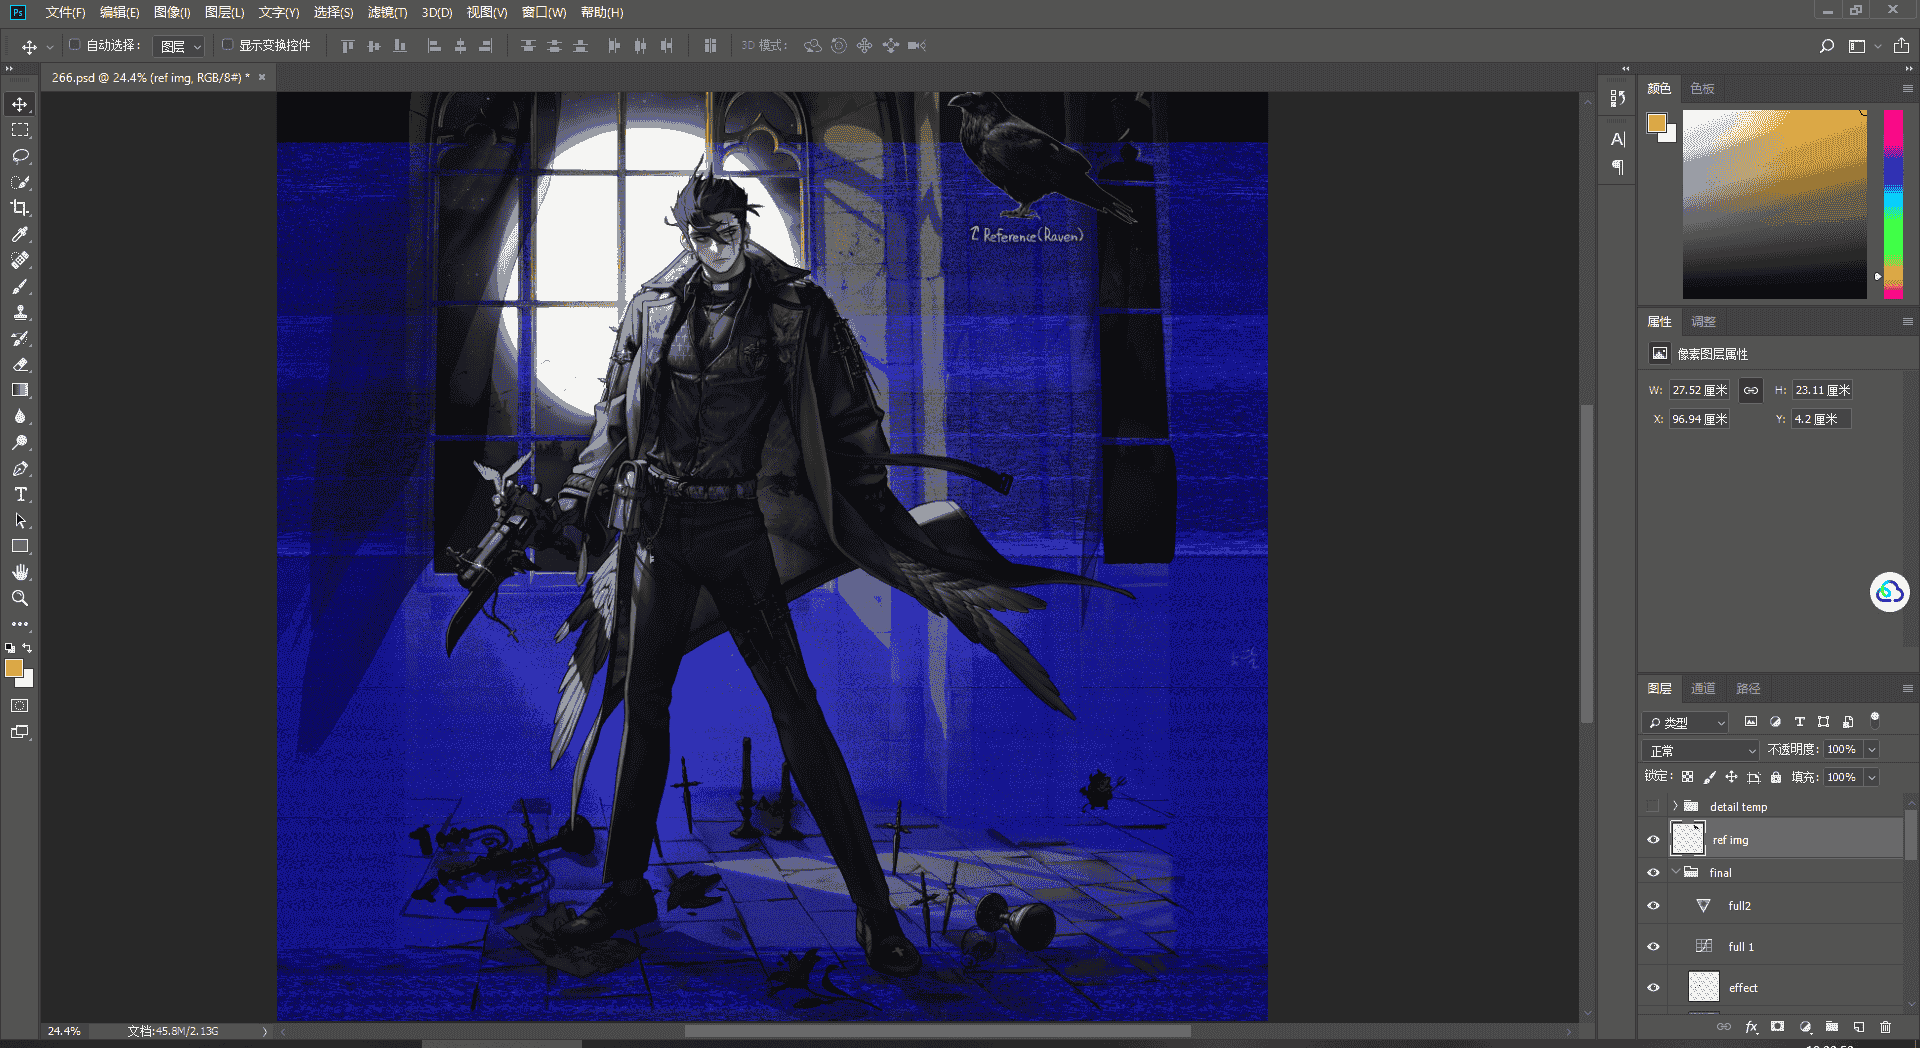
Task: Add layer style via fx icon
Action: point(1751,1027)
